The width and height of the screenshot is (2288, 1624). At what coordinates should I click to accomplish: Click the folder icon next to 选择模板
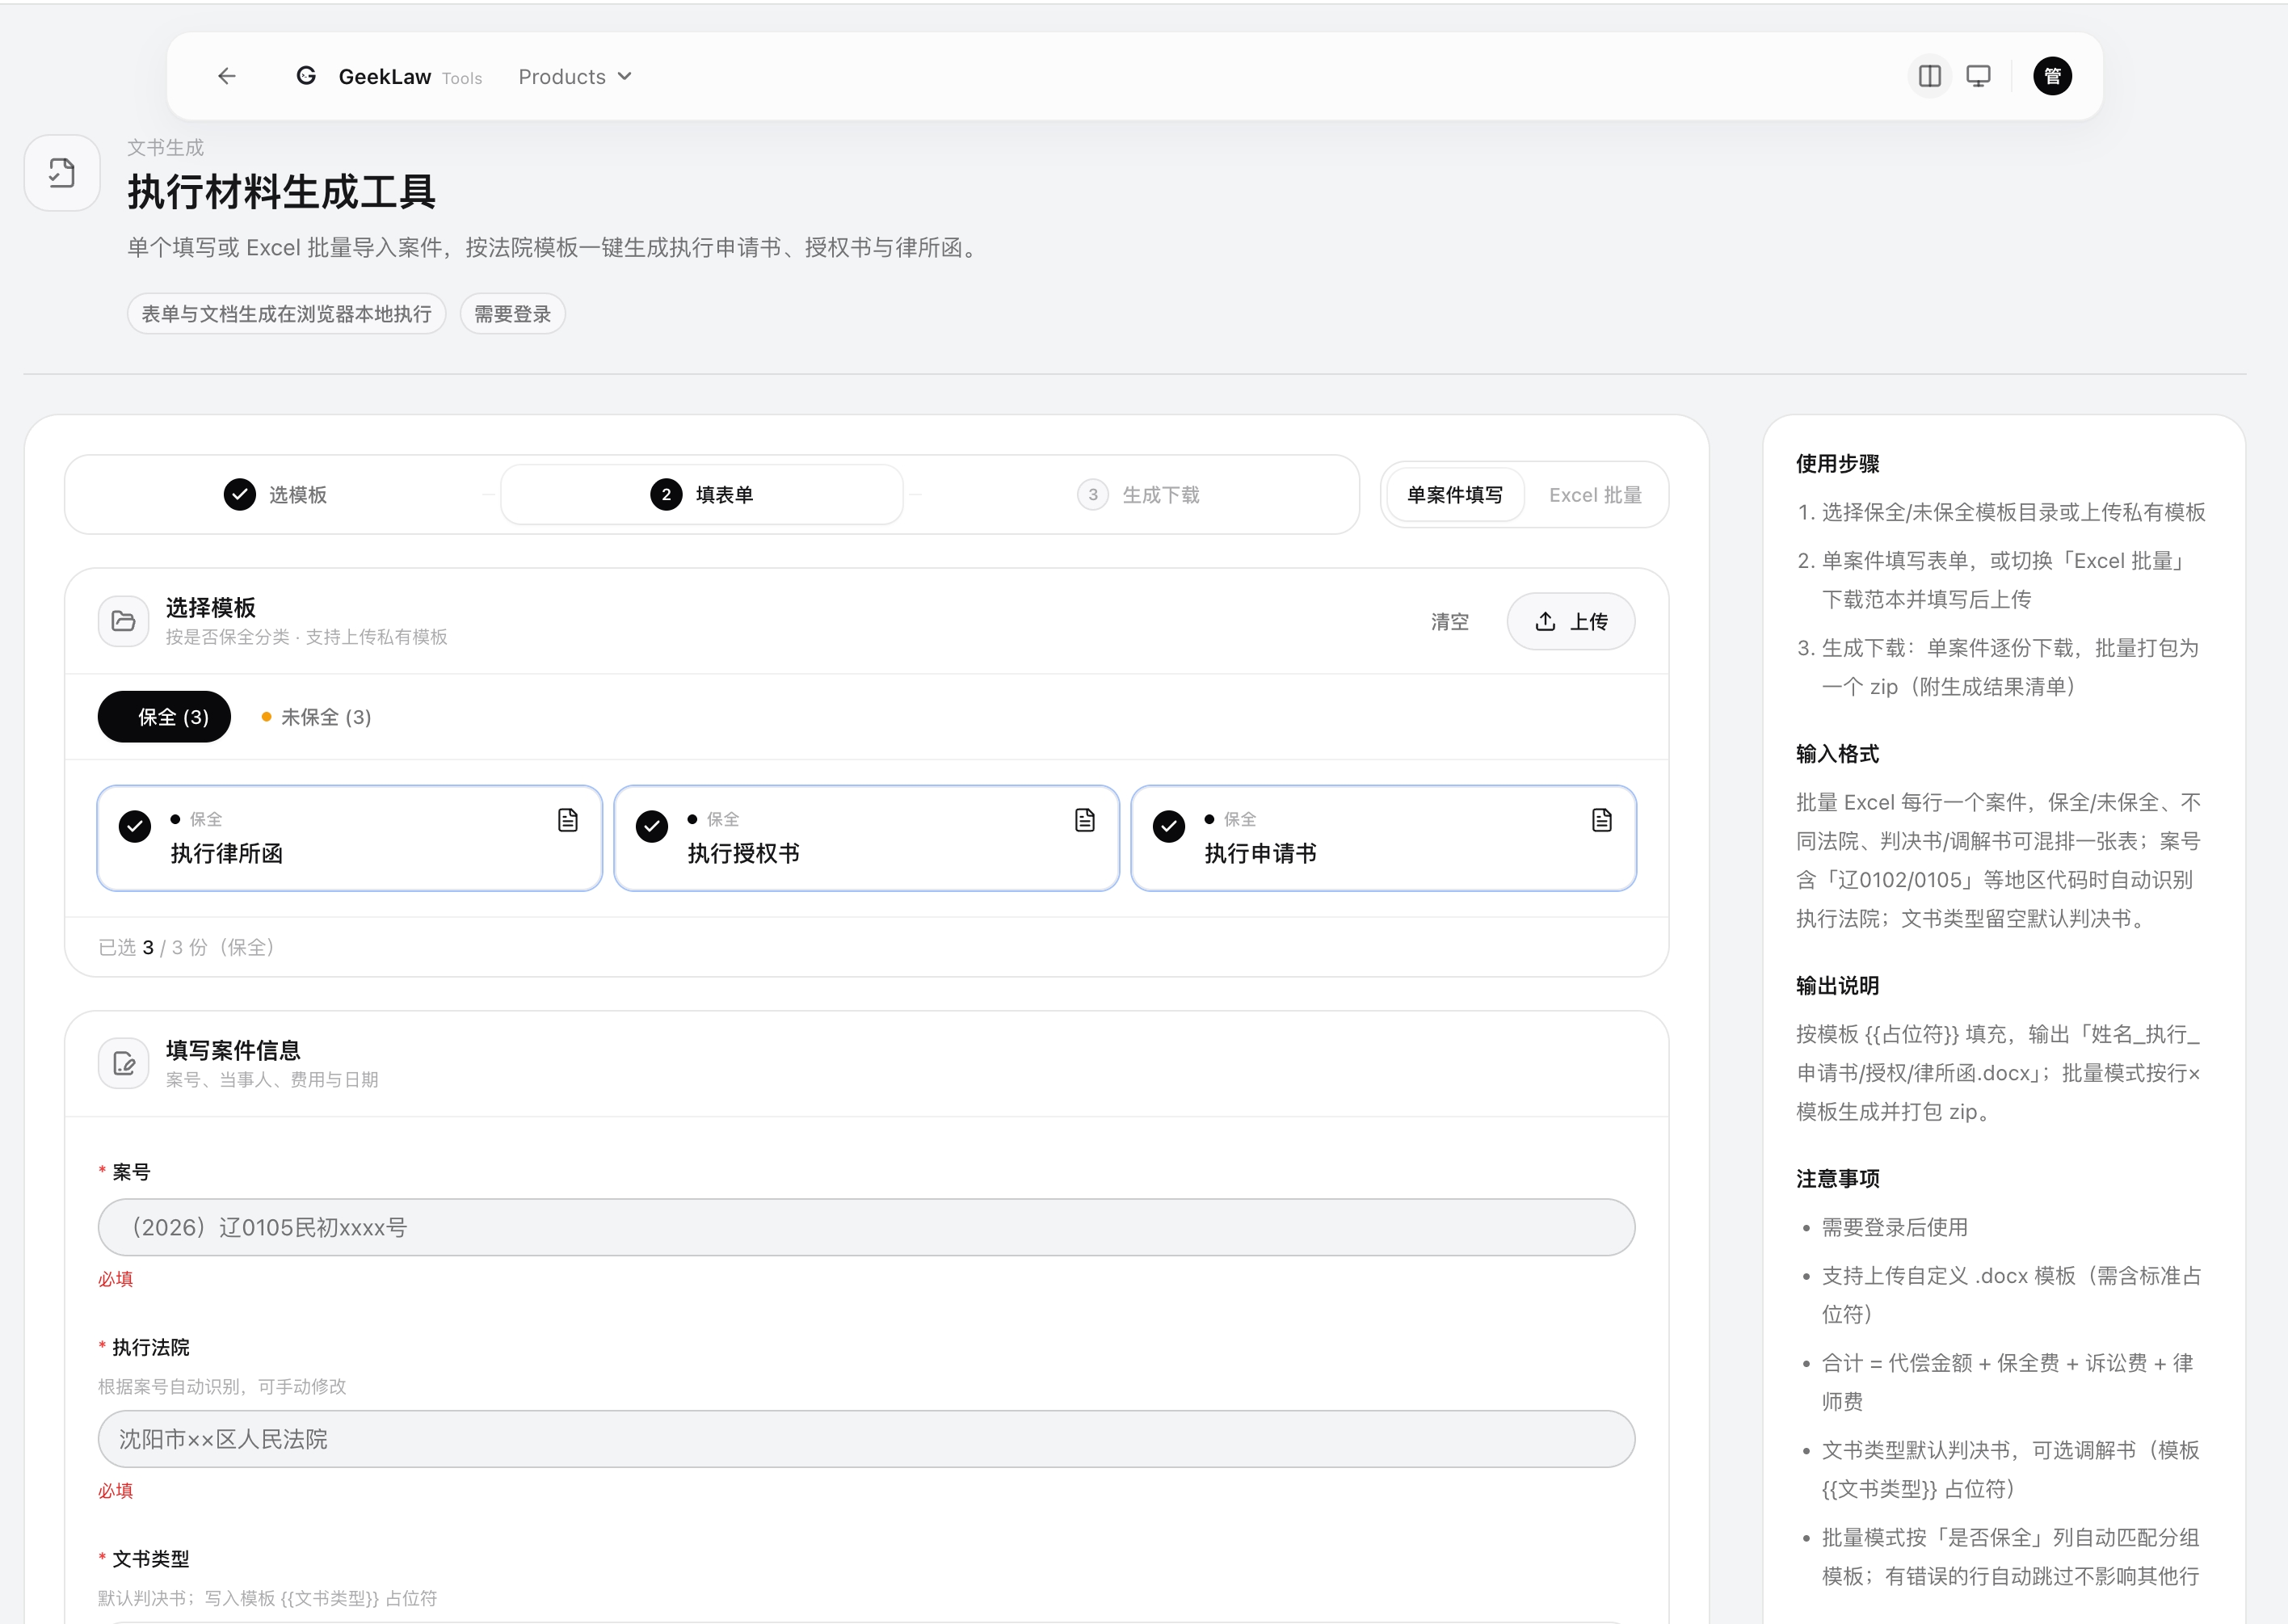click(124, 621)
